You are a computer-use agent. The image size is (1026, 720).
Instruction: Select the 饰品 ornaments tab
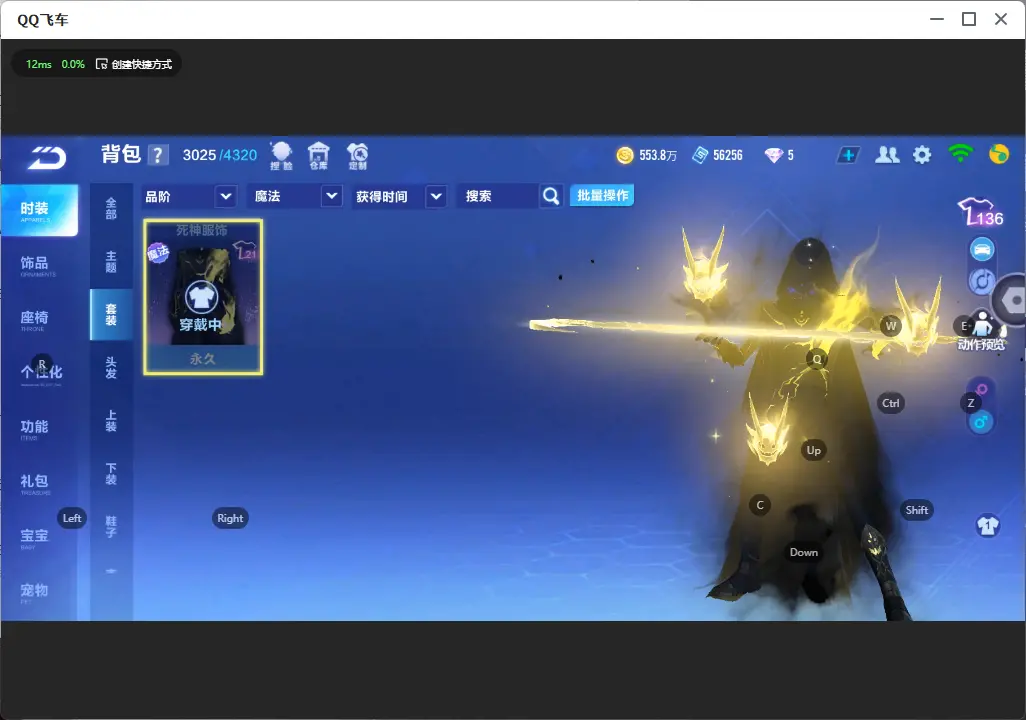tap(39, 264)
